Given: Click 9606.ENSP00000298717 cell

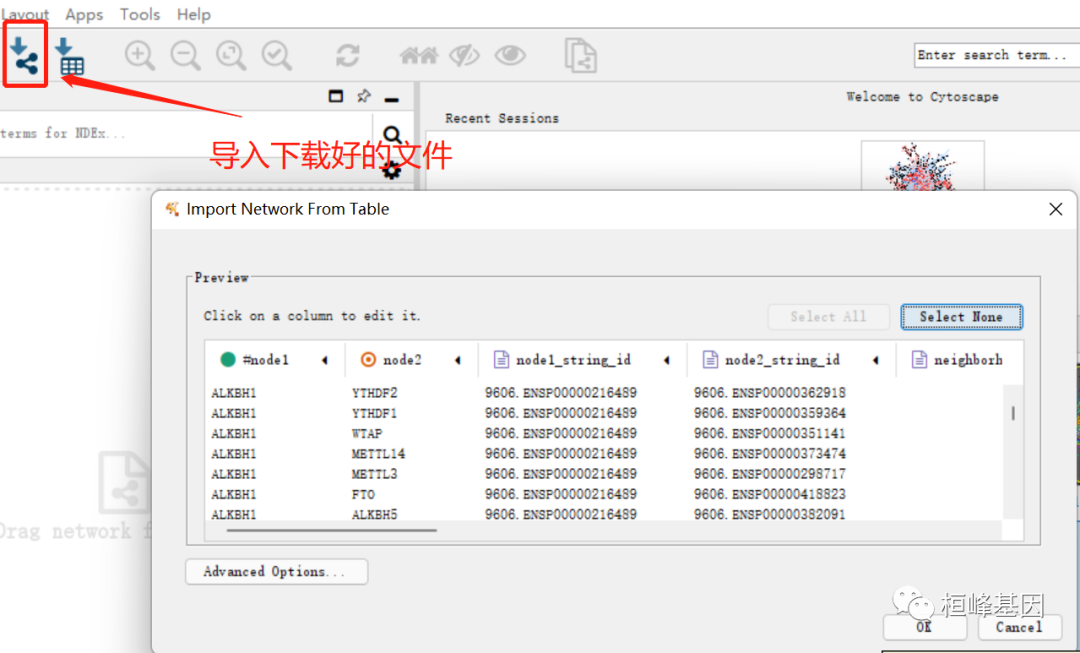Looking at the screenshot, I should click(769, 474).
